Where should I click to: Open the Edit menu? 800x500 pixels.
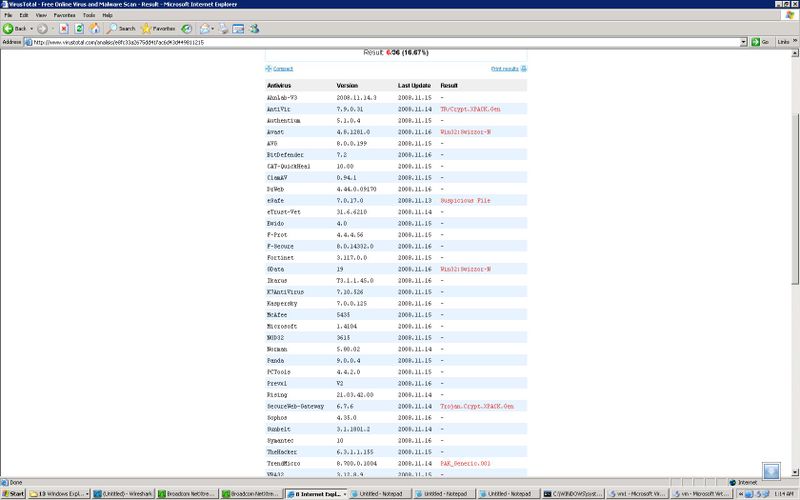pos(24,15)
